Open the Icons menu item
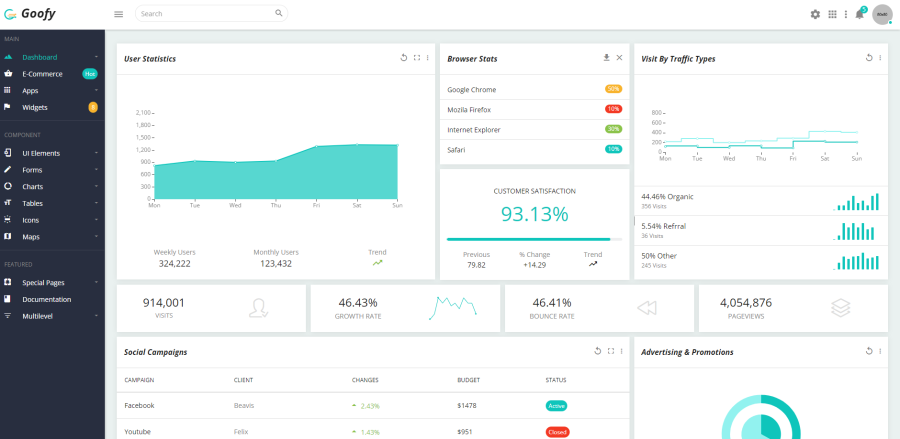This screenshot has height=439, width=900. tap(52, 219)
